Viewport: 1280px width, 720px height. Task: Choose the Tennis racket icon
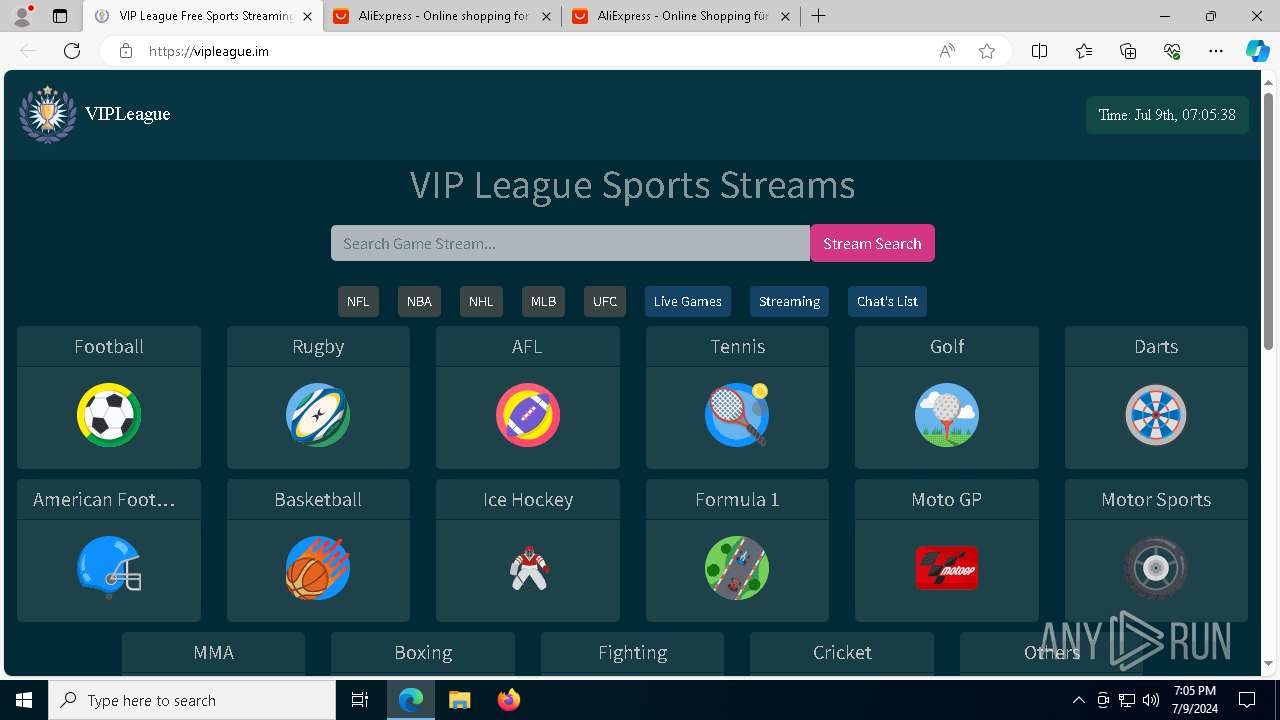pyautogui.click(x=737, y=415)
